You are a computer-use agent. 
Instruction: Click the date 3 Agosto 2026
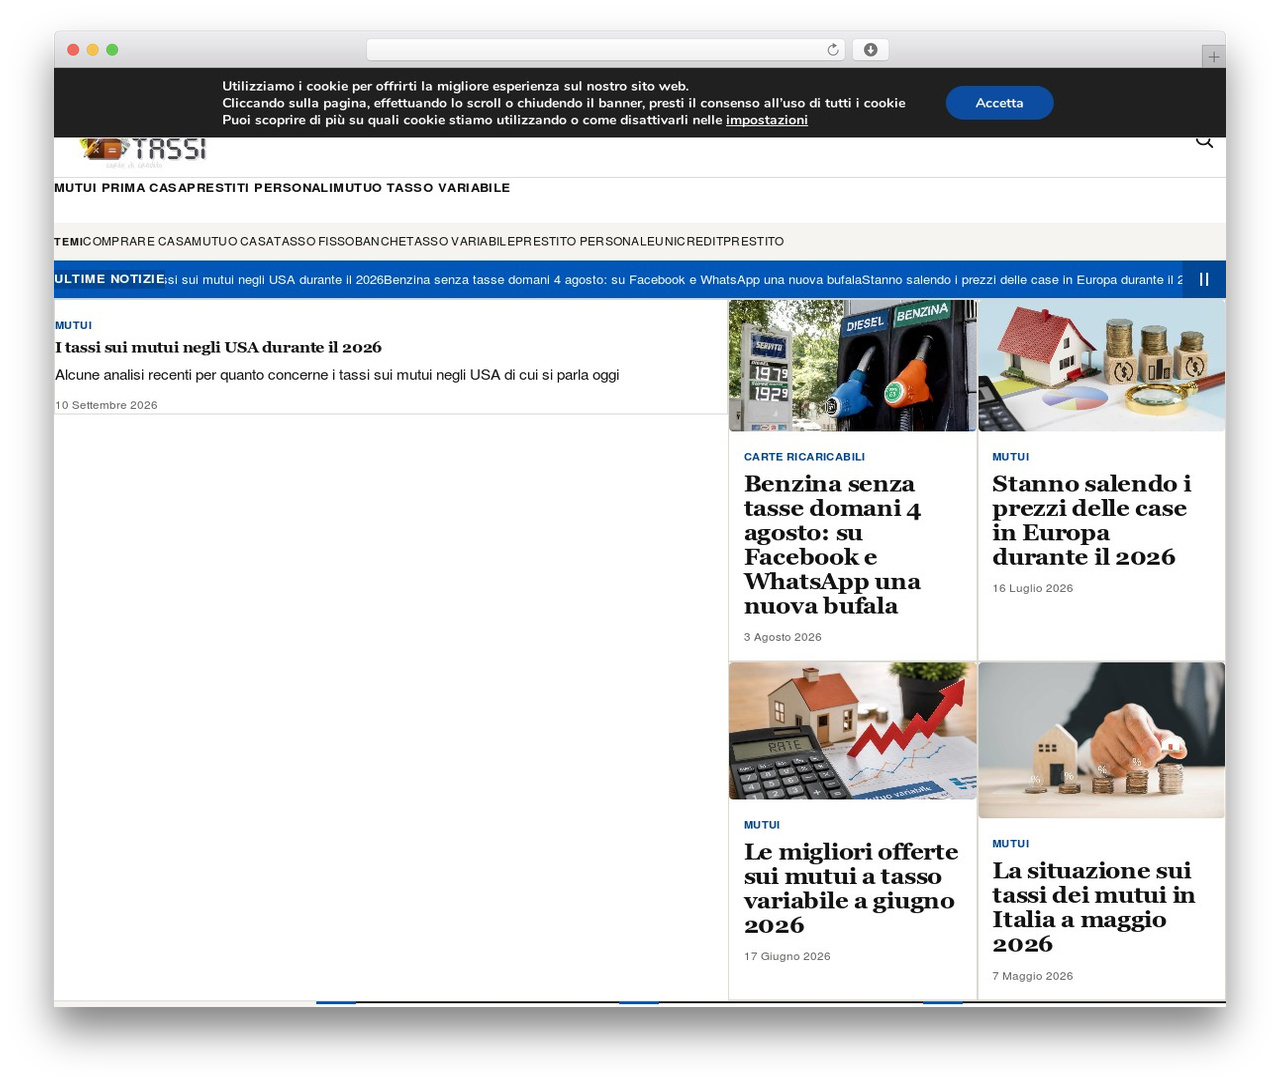point(783,637)
